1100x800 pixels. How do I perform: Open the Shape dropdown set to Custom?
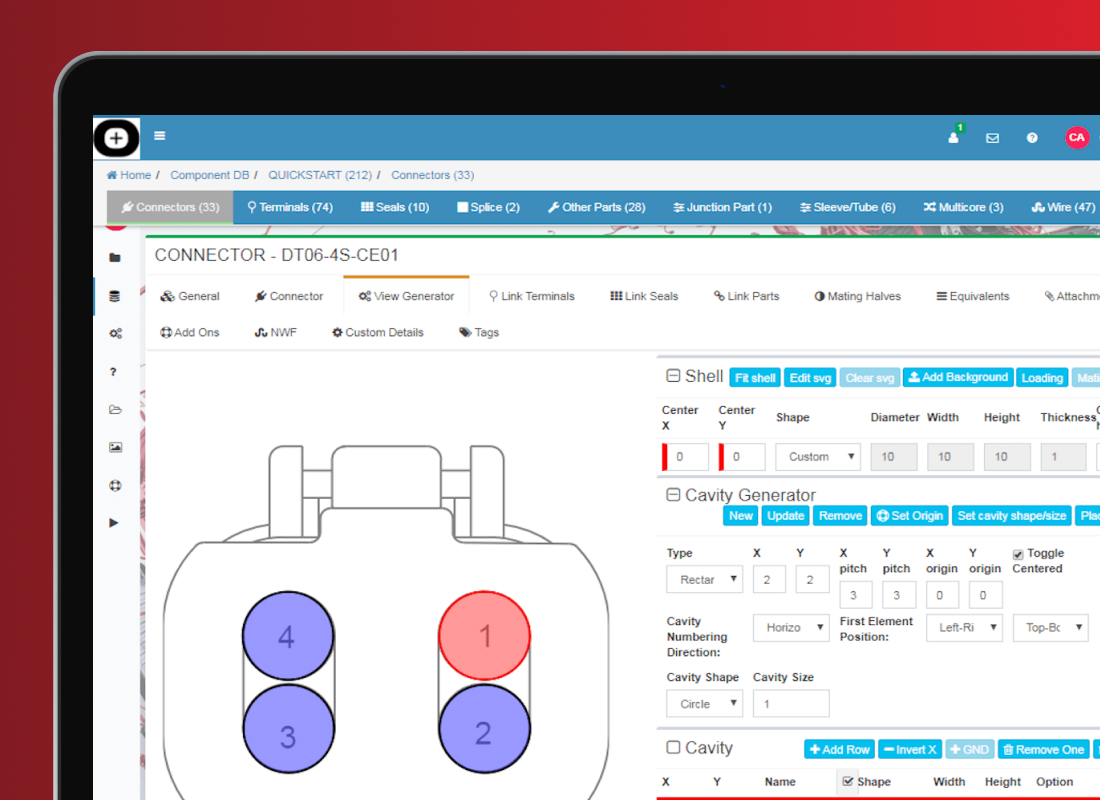pos(817,457)
